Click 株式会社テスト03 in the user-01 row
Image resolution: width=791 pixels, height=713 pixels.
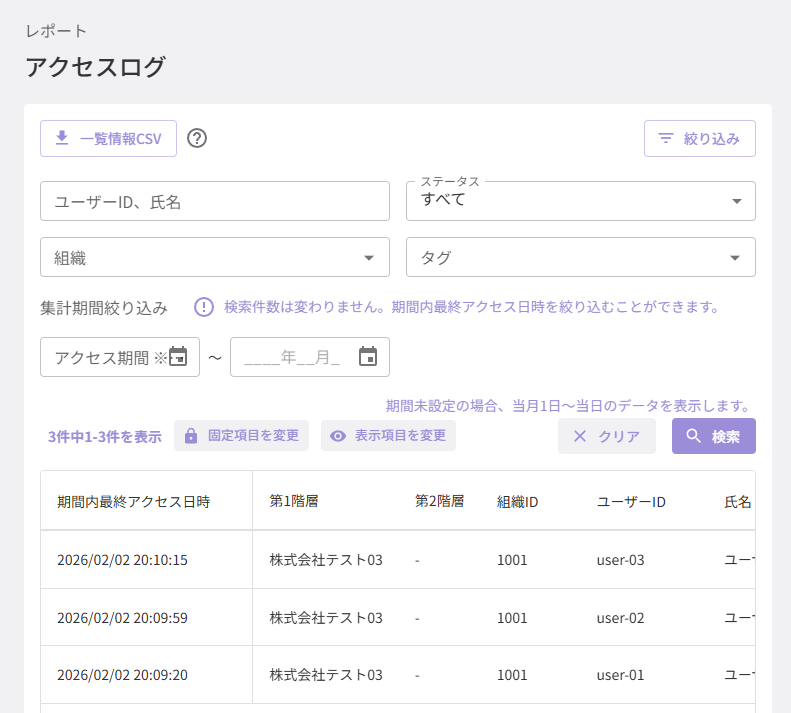tap(326, 675)
